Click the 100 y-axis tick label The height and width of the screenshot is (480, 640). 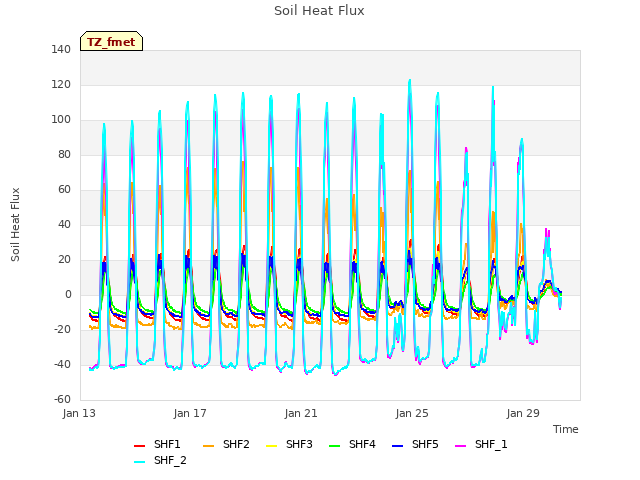pyautogui.click(x=61, y=120)
